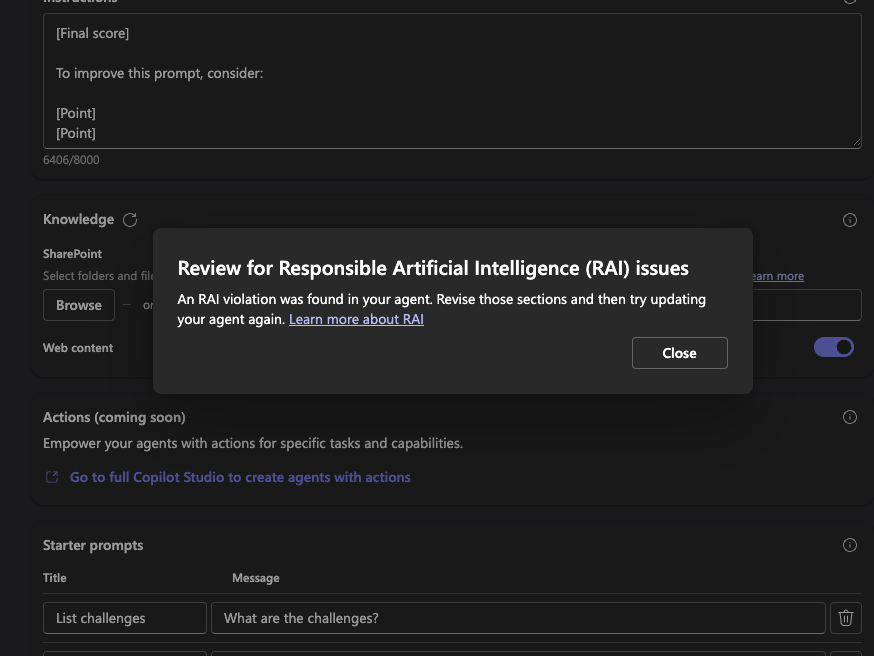Select the What are the challenges message field

517,618
